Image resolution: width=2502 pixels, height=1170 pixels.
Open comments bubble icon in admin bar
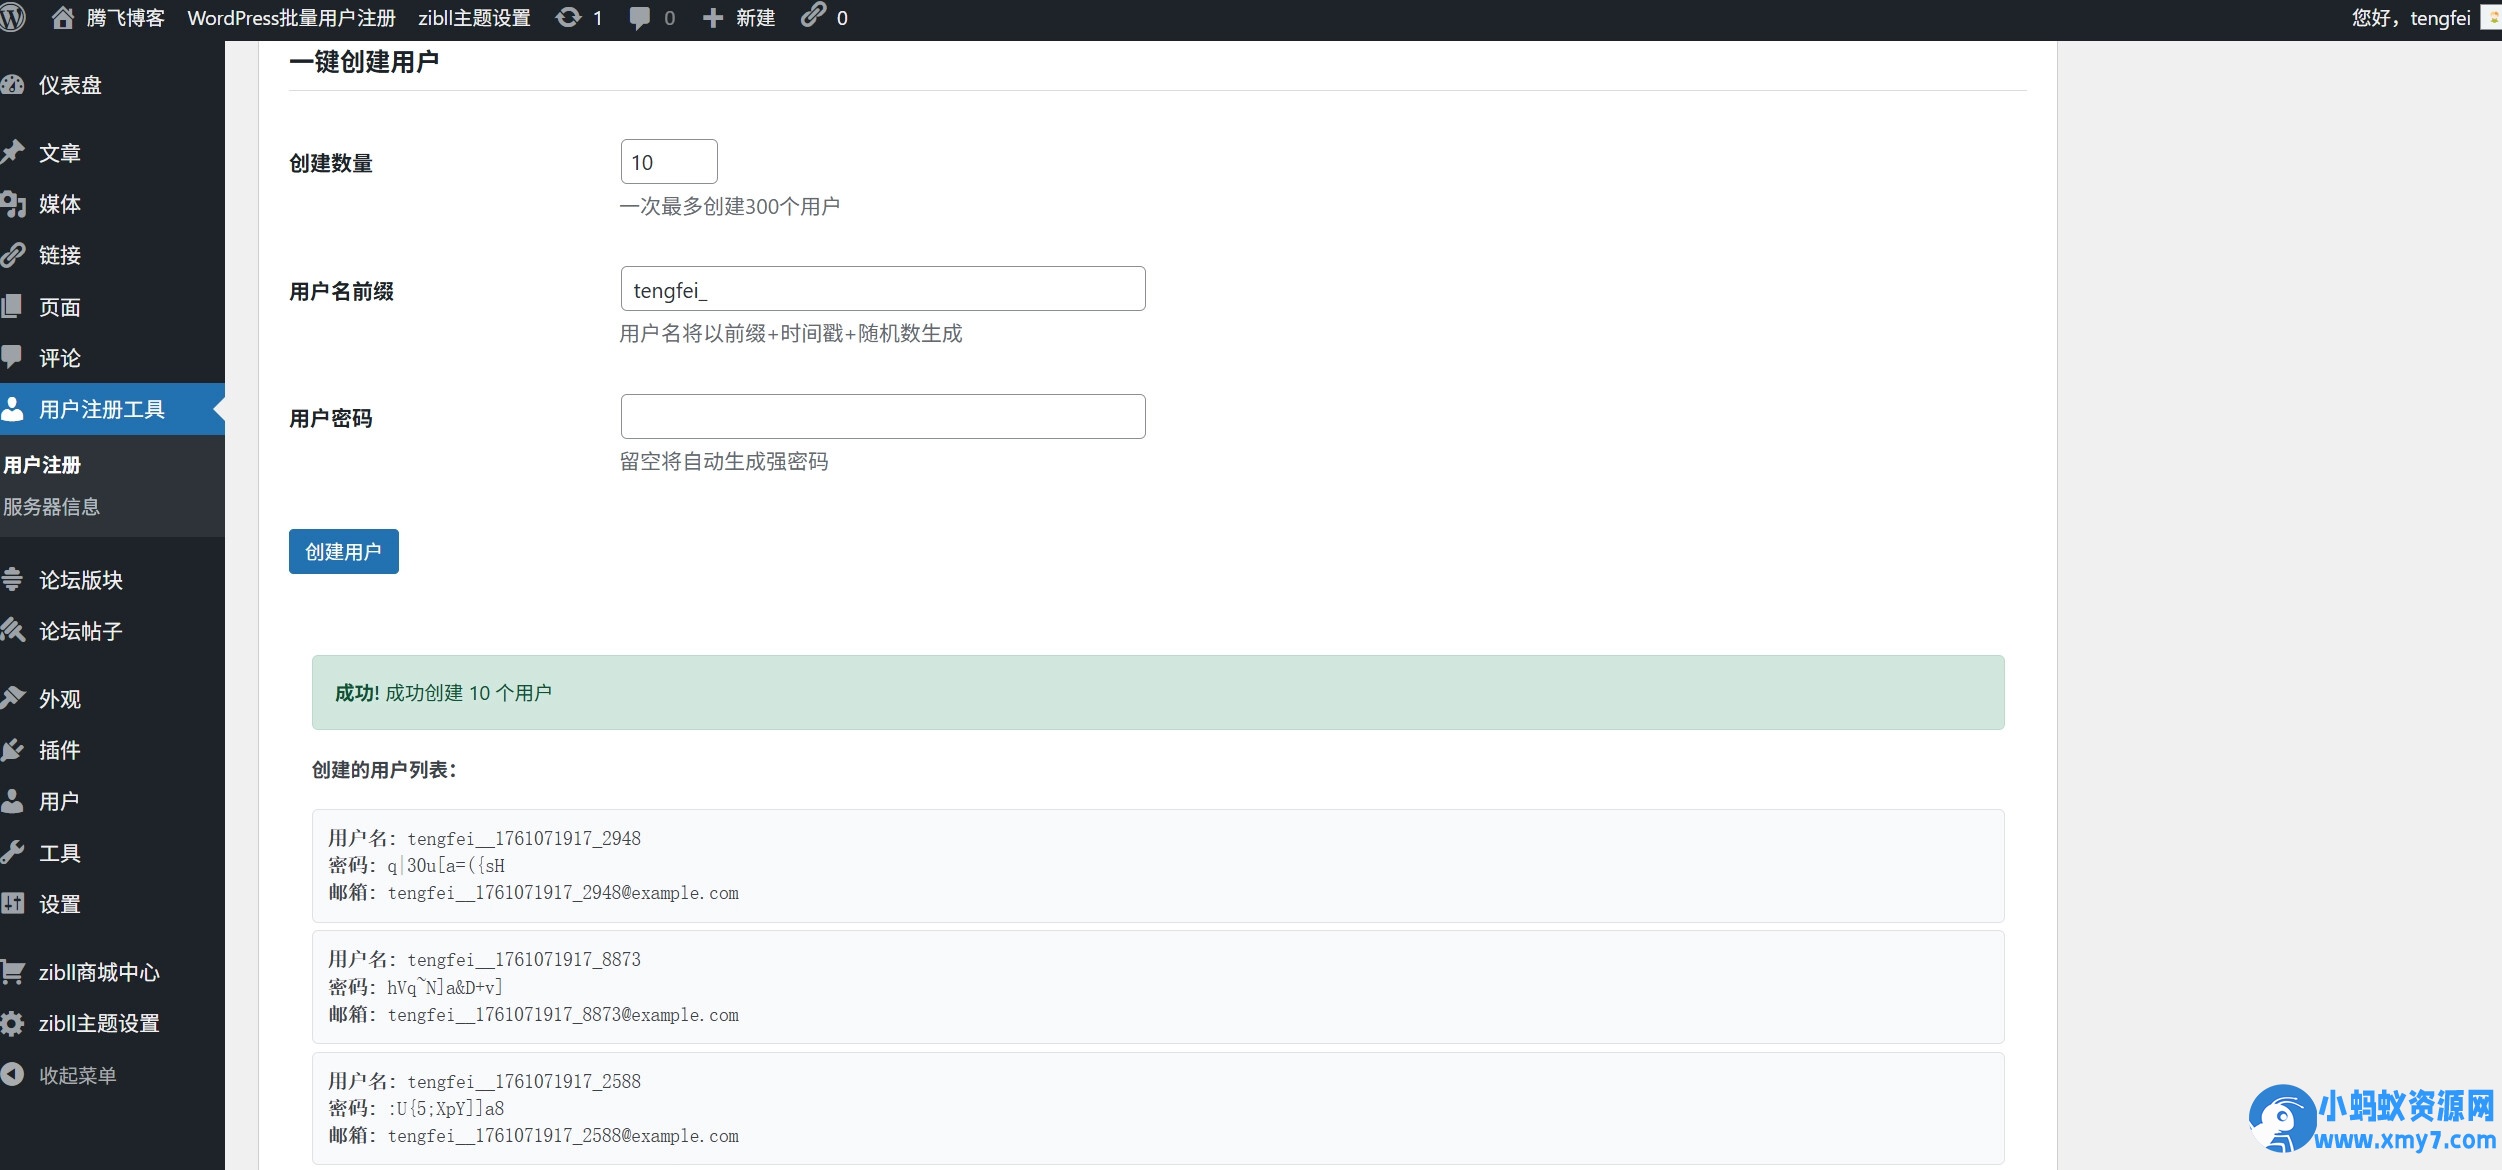click(639, 18)
